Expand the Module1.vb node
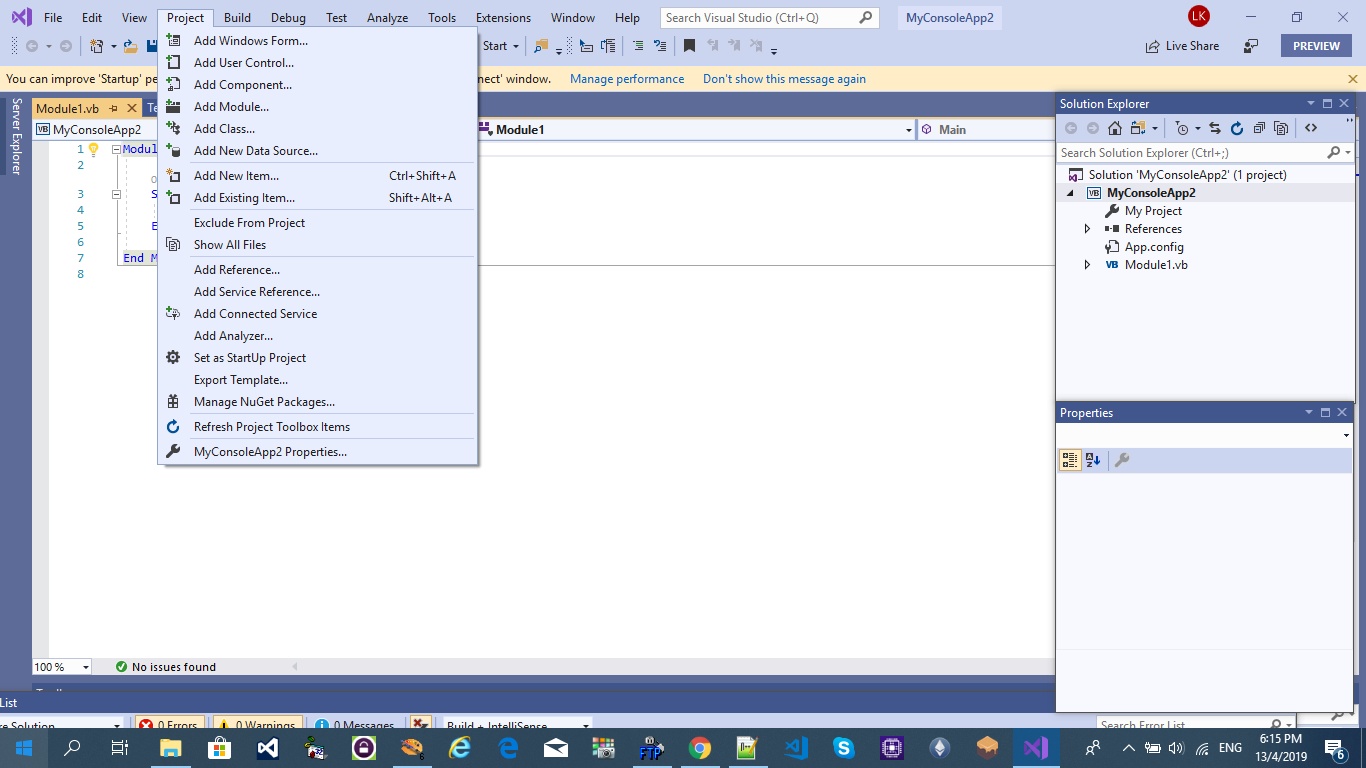The image size is (1366, 768). (x=1088, y=265)
